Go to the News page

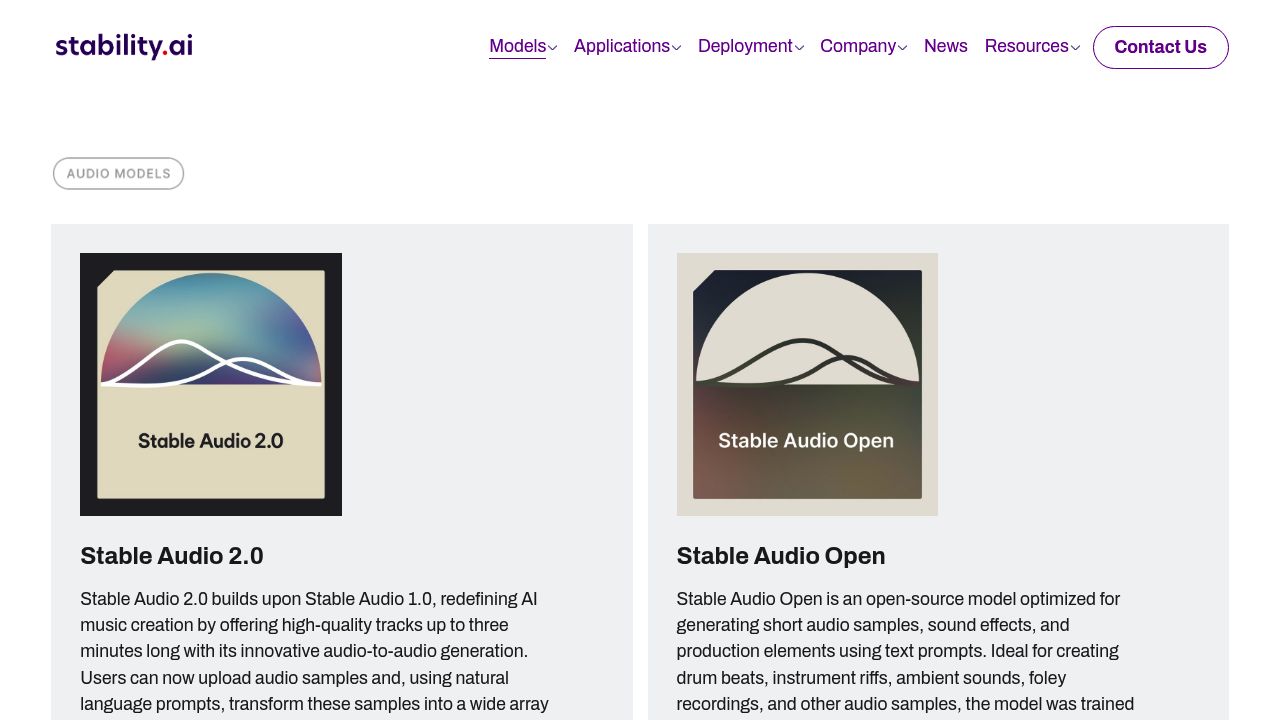pos(946,46)
